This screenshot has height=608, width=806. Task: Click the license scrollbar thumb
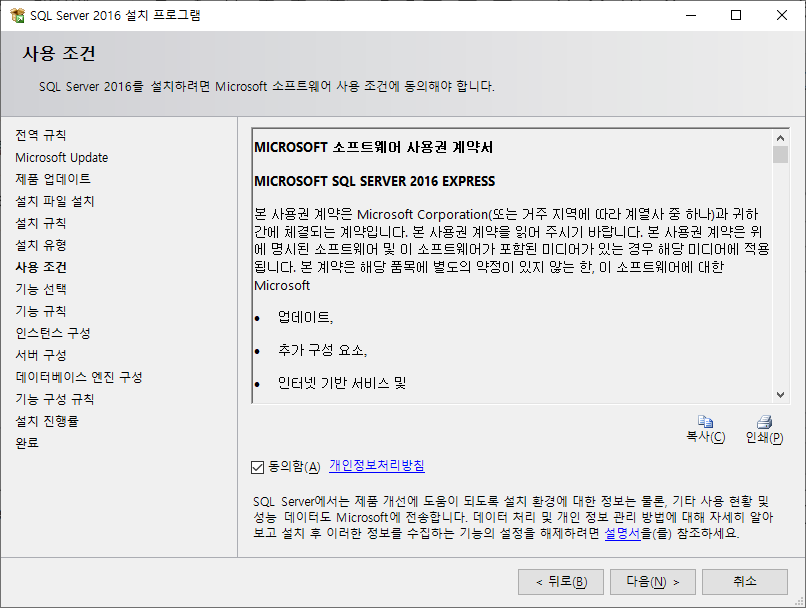780,154
